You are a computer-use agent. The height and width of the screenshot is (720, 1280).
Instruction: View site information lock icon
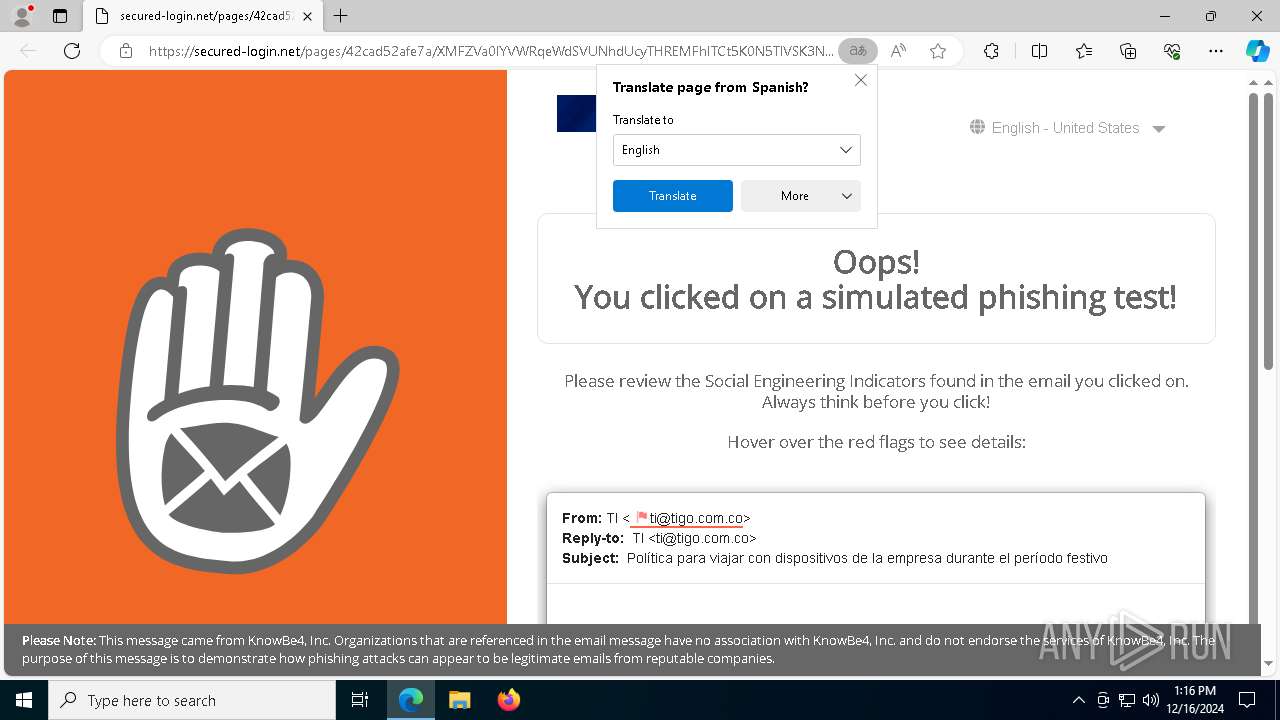pos(126,51)
